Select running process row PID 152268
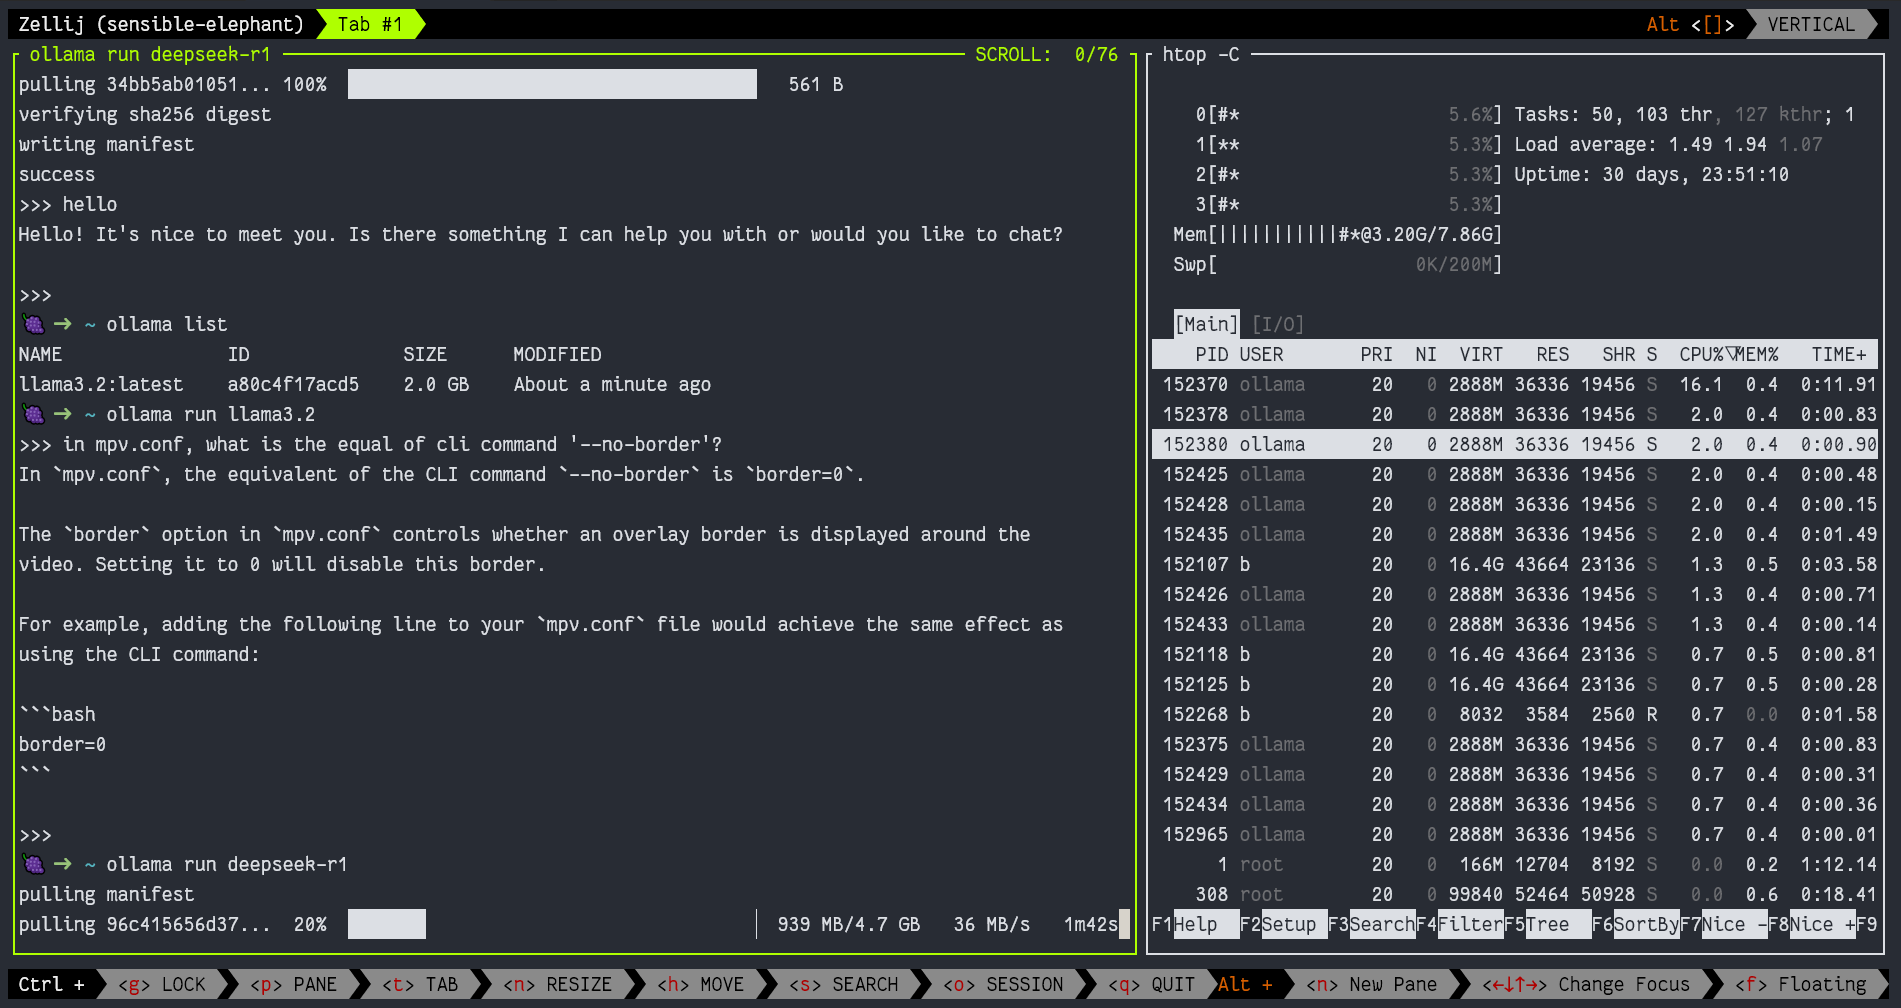The height and width of the screenshot is (1008, 1901). (x=1515, y=714)
